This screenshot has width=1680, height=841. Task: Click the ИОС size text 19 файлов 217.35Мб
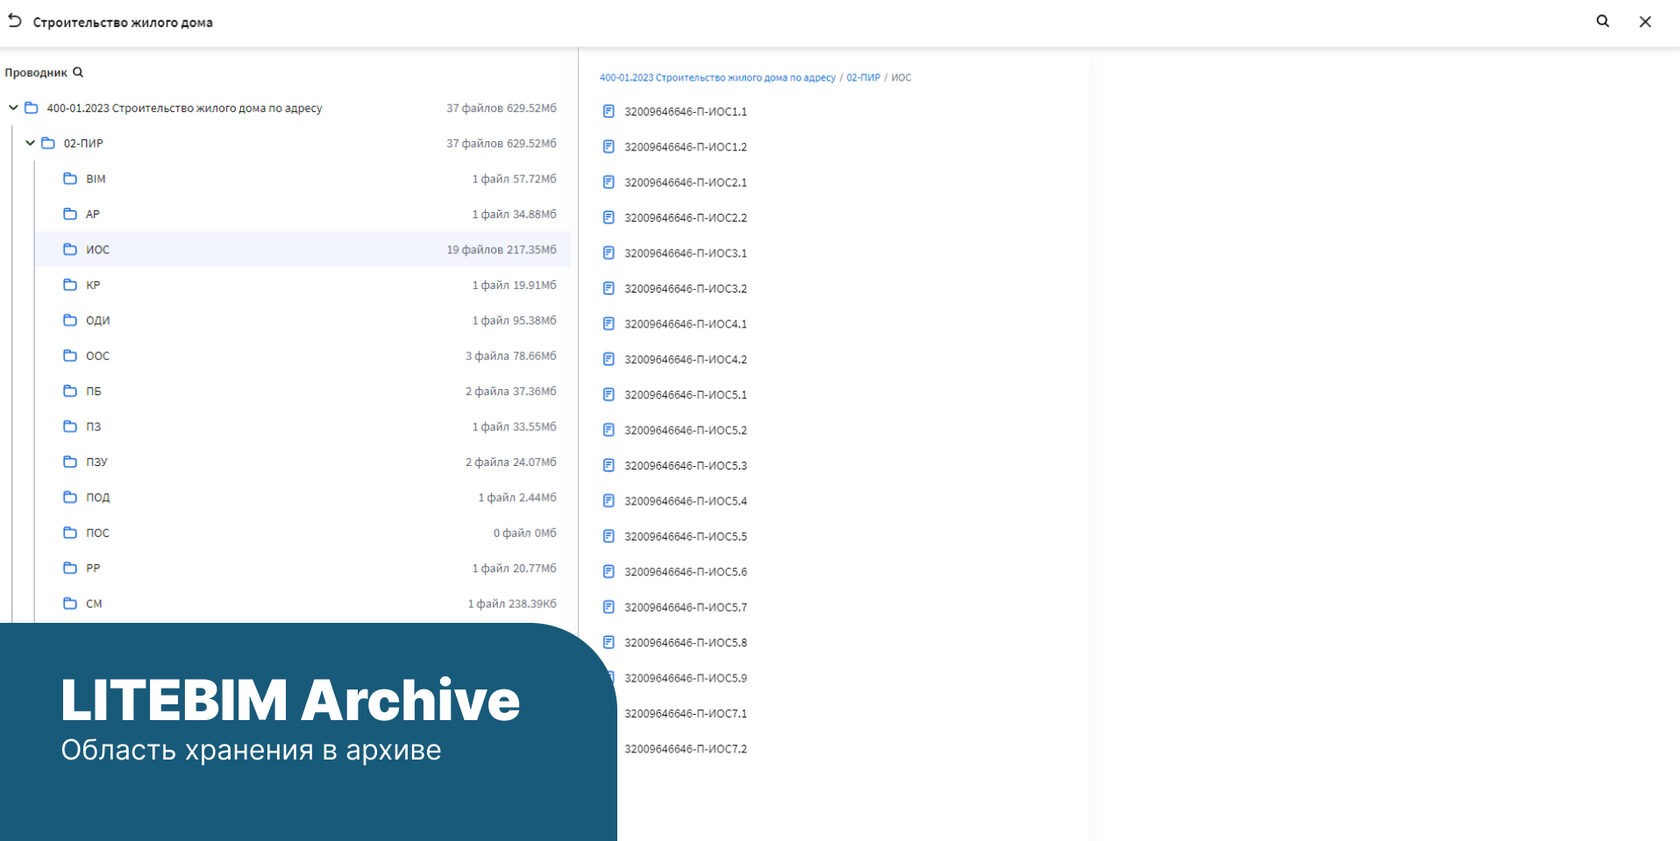[501, 250]
